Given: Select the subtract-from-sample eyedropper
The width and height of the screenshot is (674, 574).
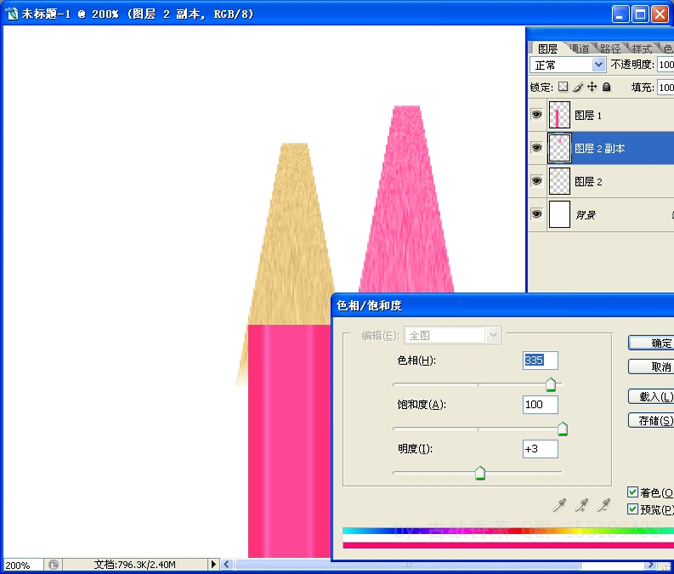Looking at the screenshot, I should coord(604,505).
